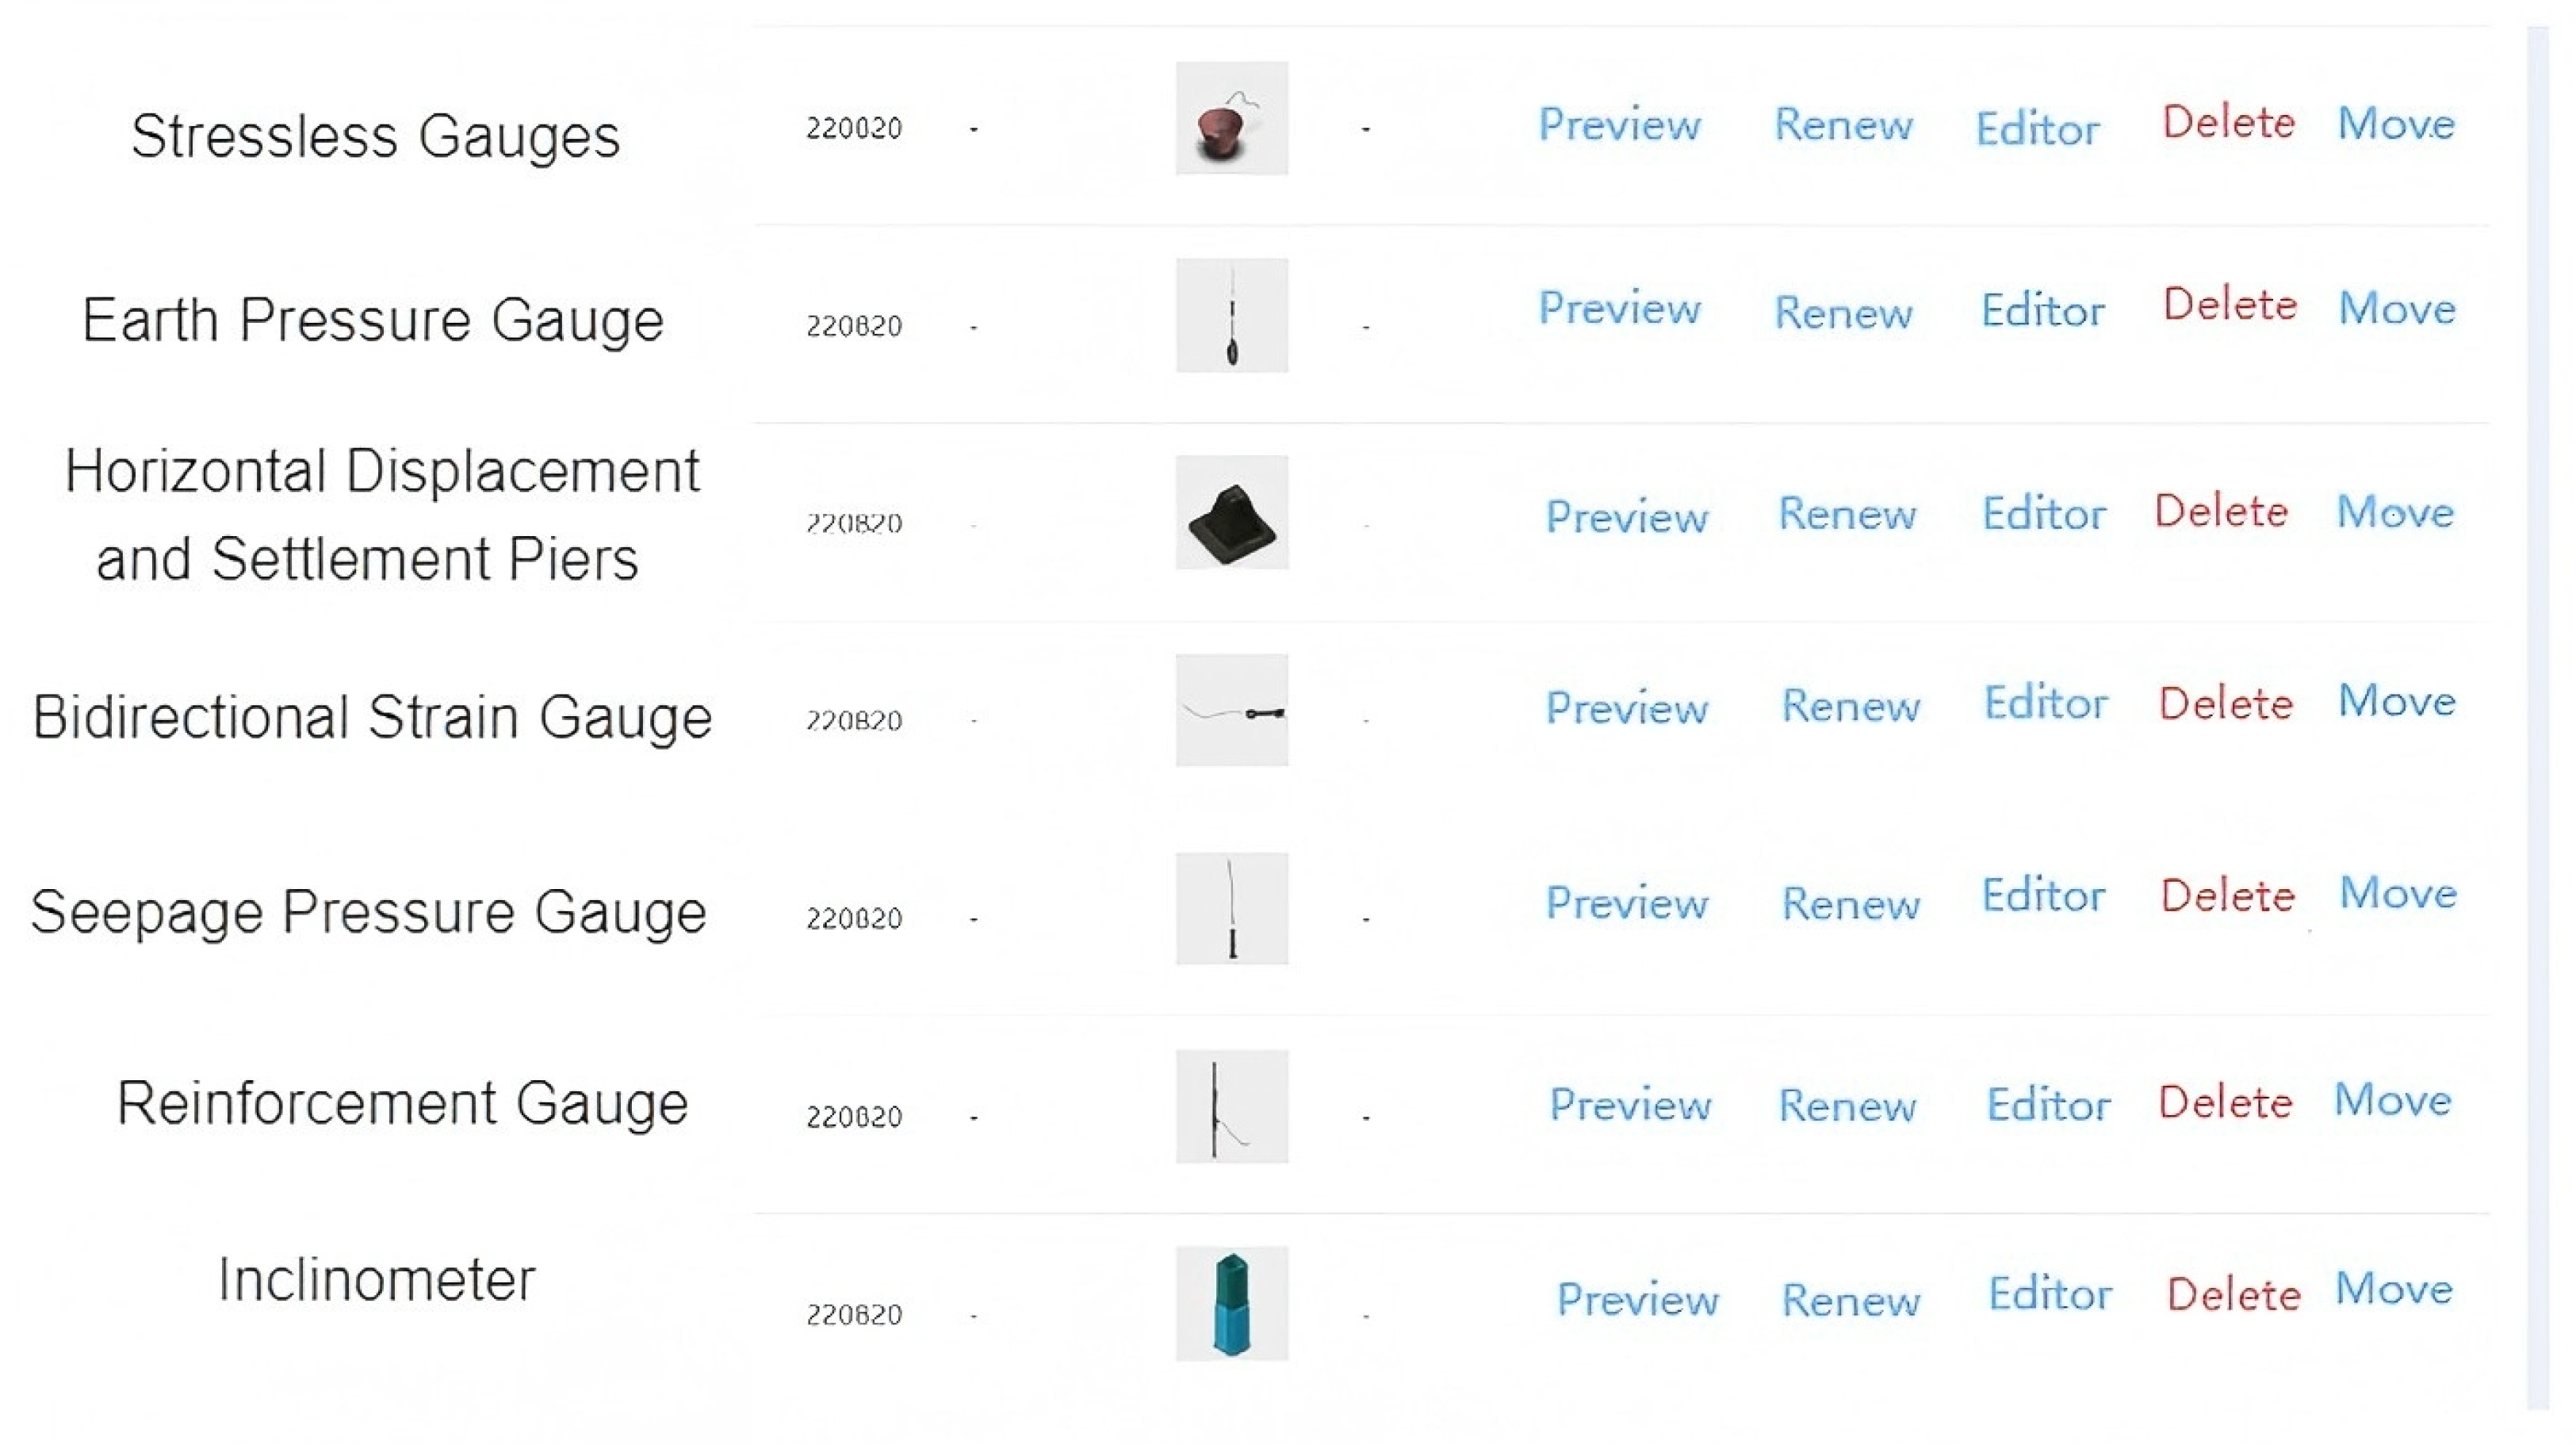Screen dimensions: 2576x1445
Task: Delete the Earth Pressure Gauge entry
Action: (2229, 305)
